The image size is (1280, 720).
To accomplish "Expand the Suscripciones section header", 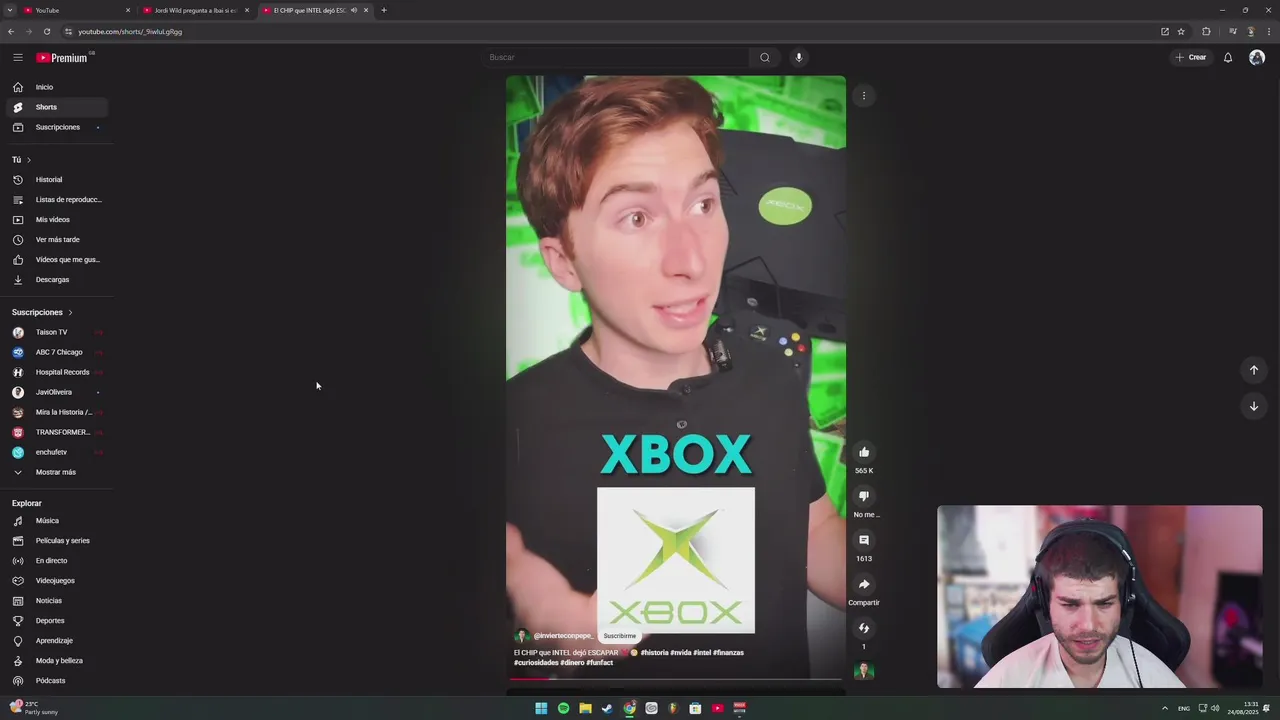I will 43,313.
